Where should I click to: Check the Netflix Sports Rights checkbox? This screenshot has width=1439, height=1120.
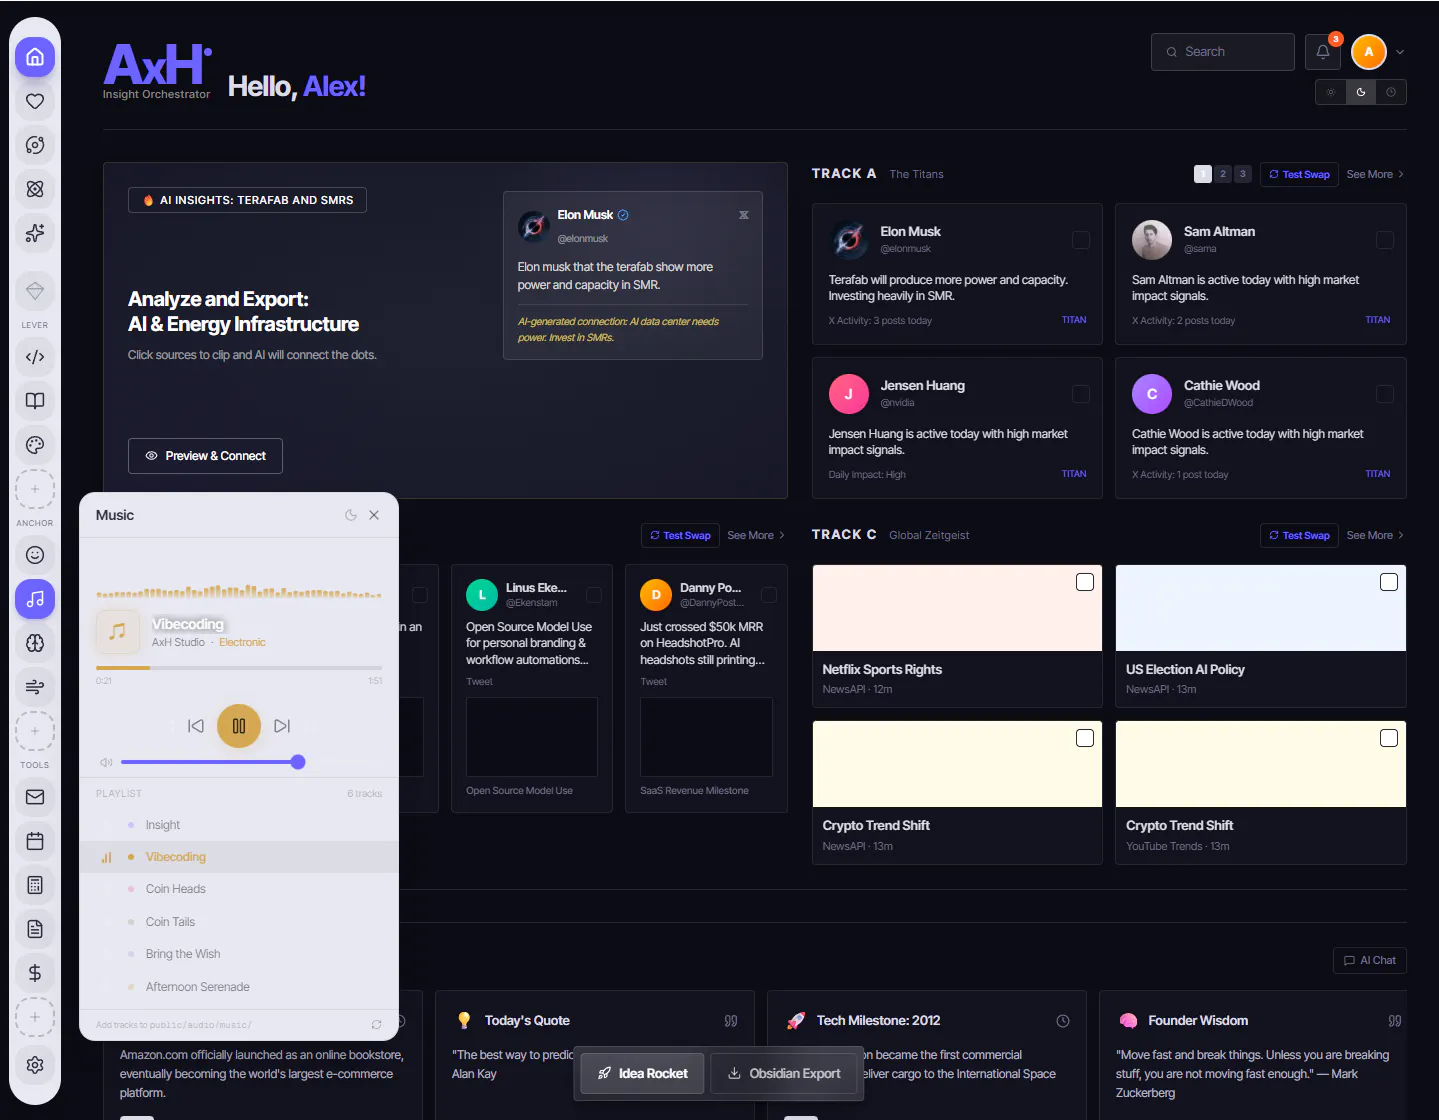point(1085,582)
